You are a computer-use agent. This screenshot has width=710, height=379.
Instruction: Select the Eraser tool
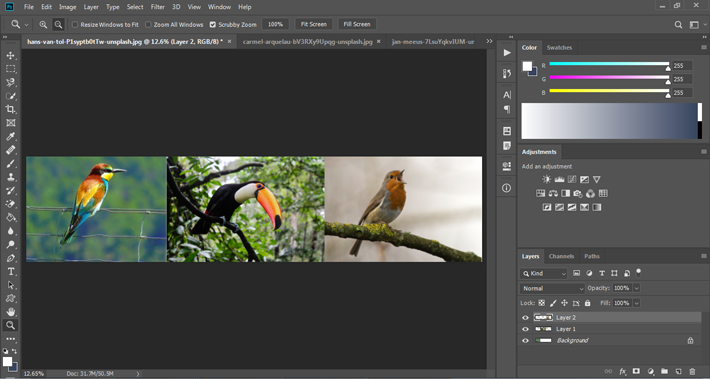click(x=10, y=204)
